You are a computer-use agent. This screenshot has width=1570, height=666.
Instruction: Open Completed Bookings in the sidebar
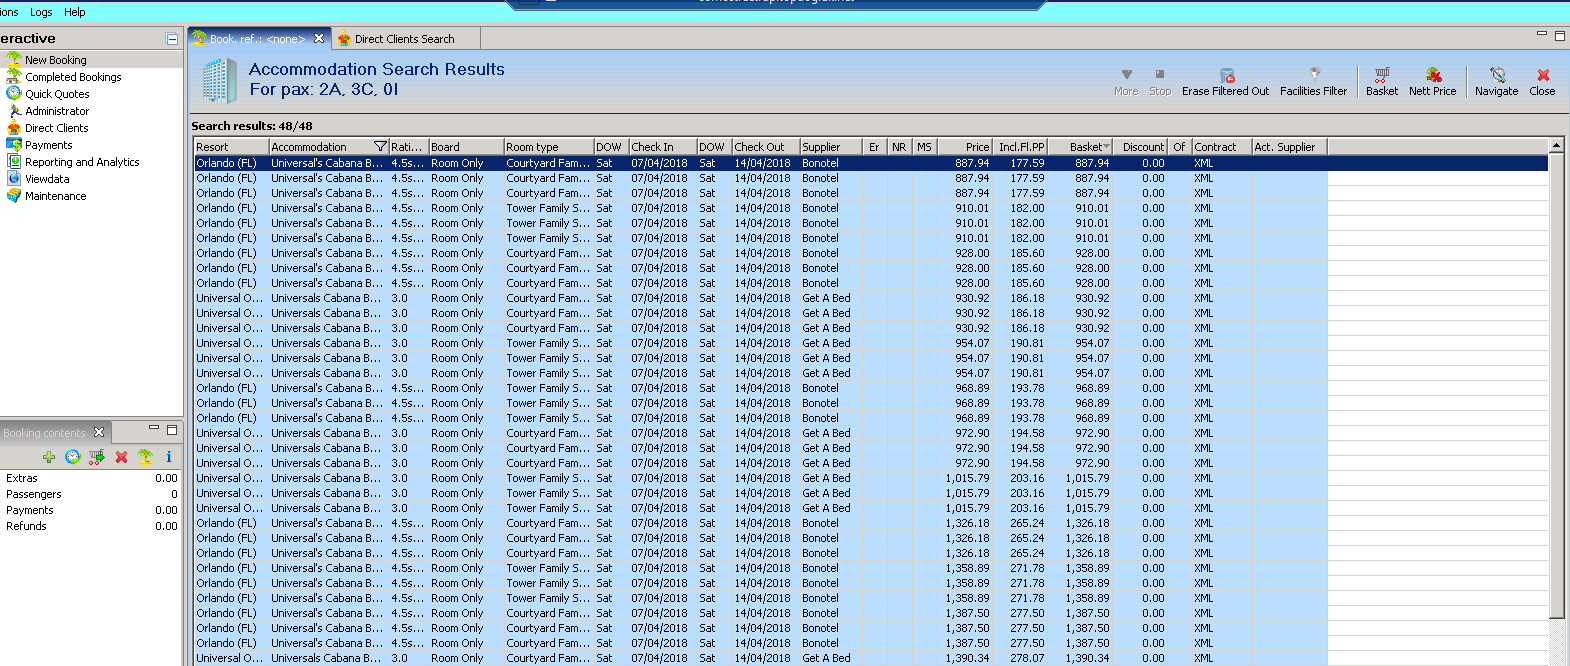[x=73, y=77]
